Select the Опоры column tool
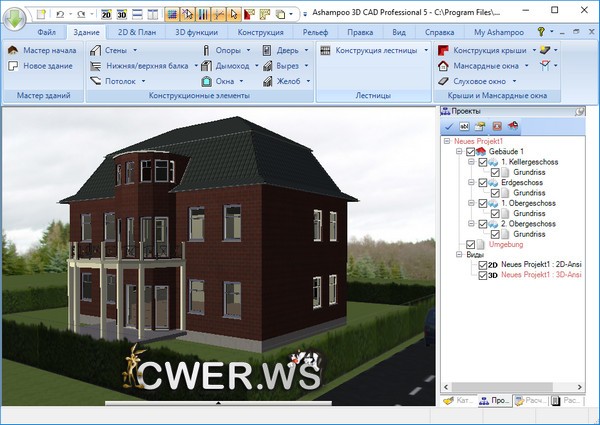Image resolution: width=600 pixels, height=425 pixels. tap(221, 49)
